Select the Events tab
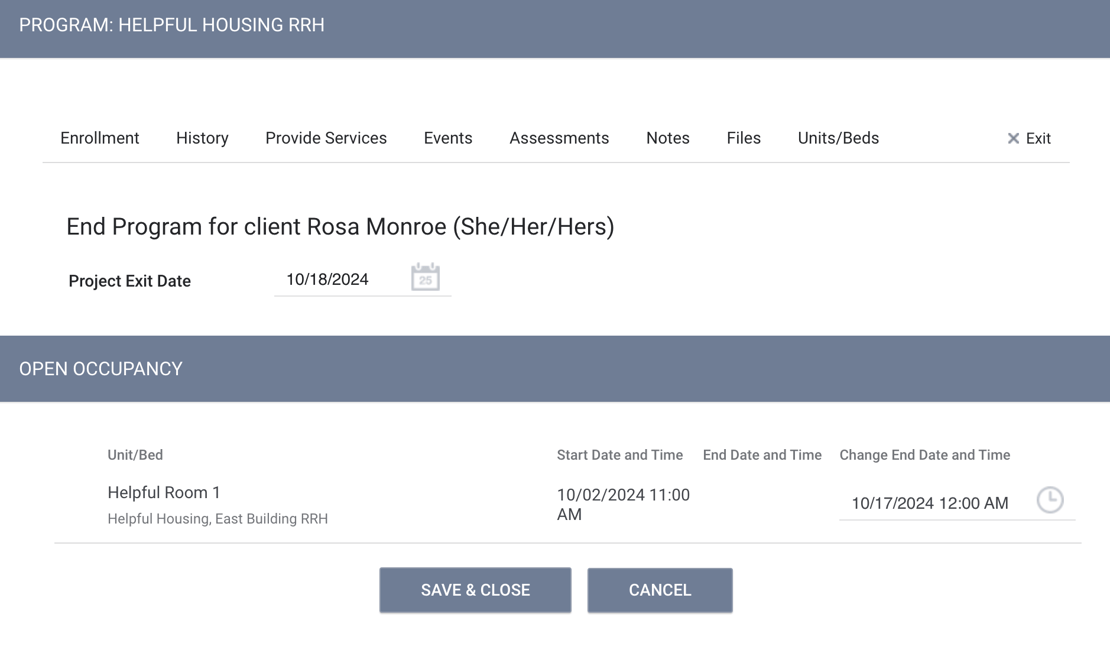Screen dimensions: 1110x650 (447, 138)
